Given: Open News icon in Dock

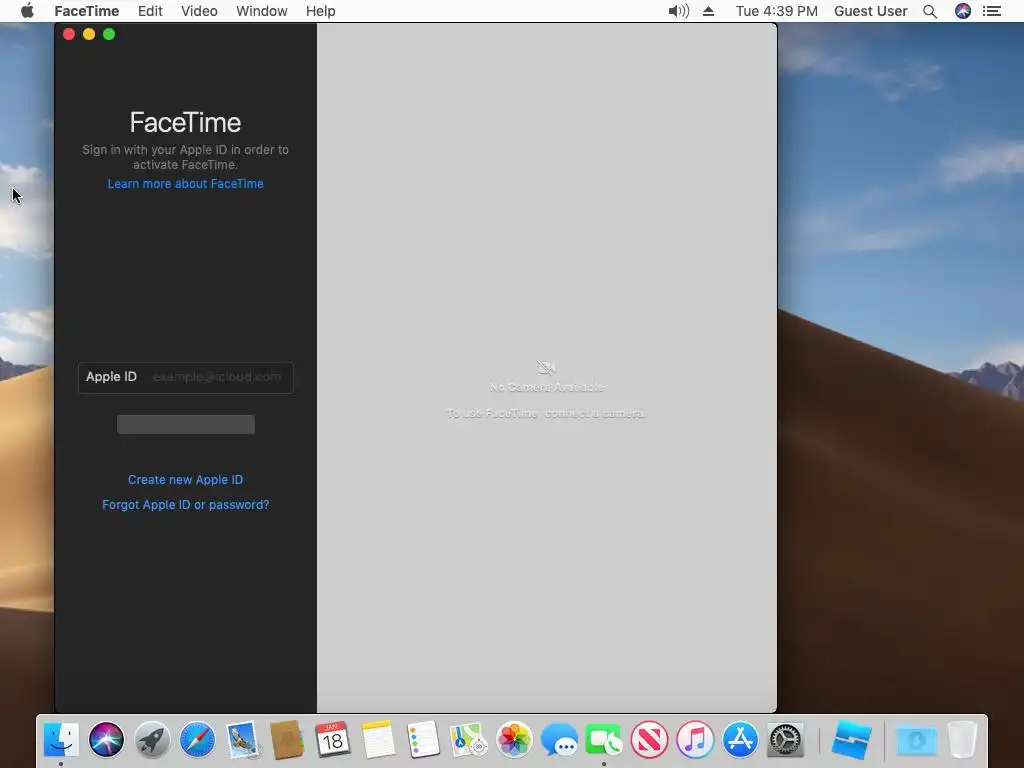Looking at the screenshot, I should click(650, 740).
